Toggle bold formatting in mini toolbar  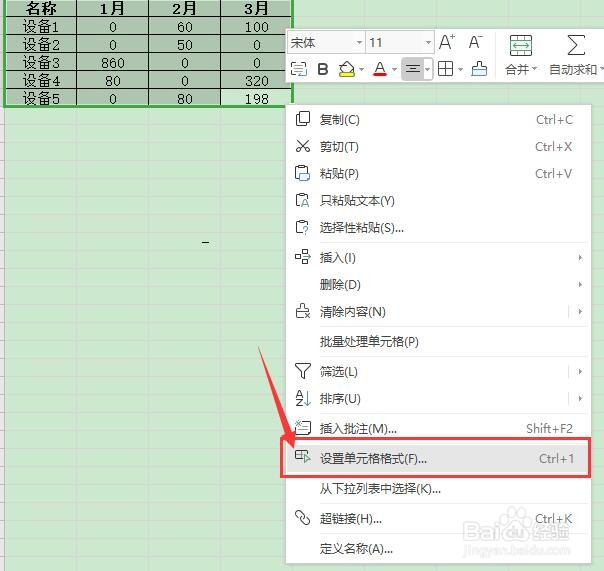(x=323, y=69)
